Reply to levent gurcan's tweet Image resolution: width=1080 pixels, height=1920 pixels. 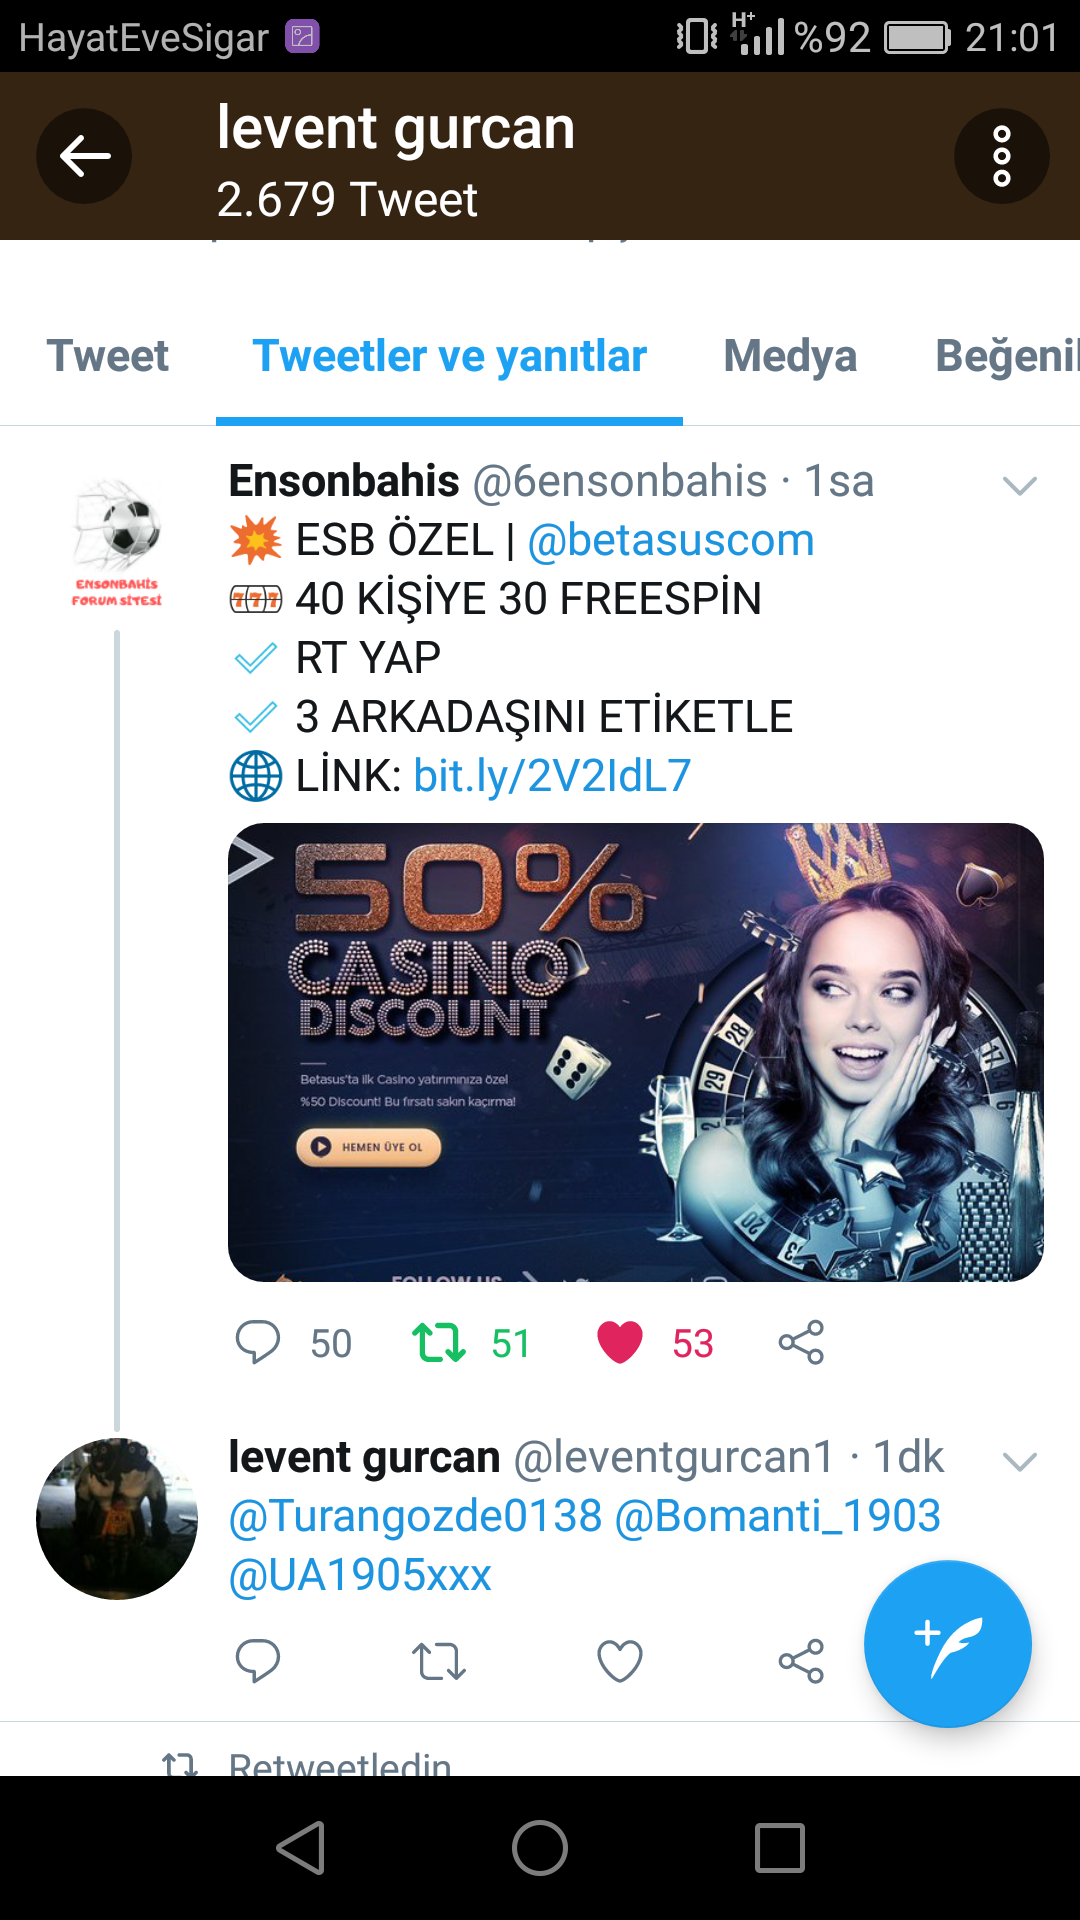click(257, 1661)
